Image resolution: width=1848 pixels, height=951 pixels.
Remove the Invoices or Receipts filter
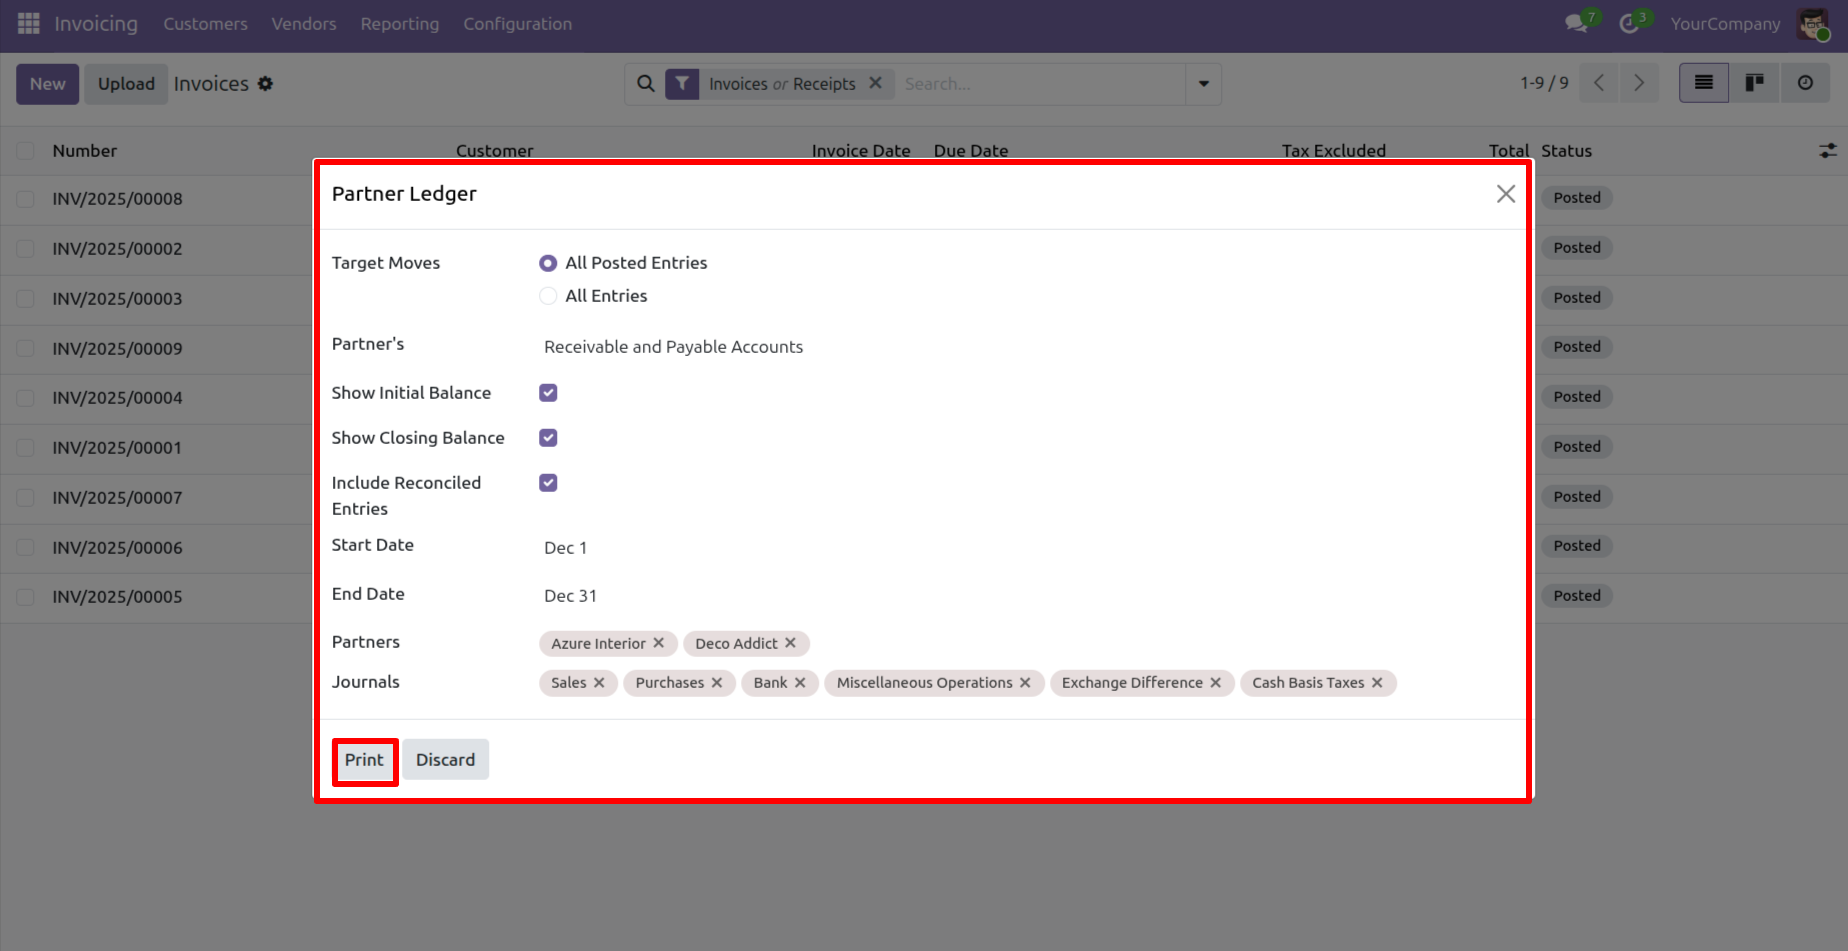875,83
